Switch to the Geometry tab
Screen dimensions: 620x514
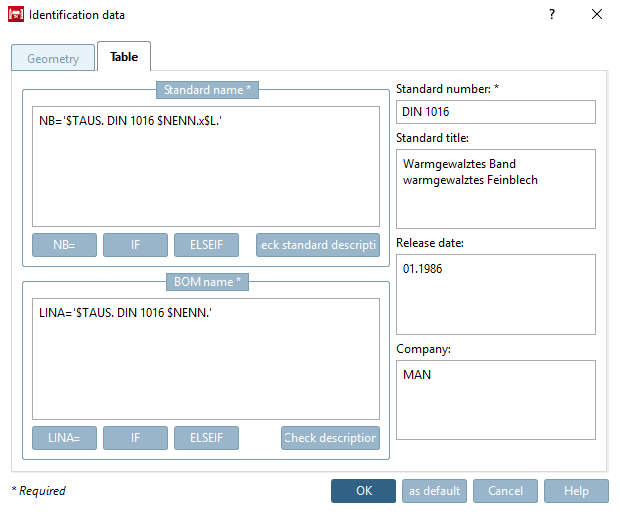(53, 58)
